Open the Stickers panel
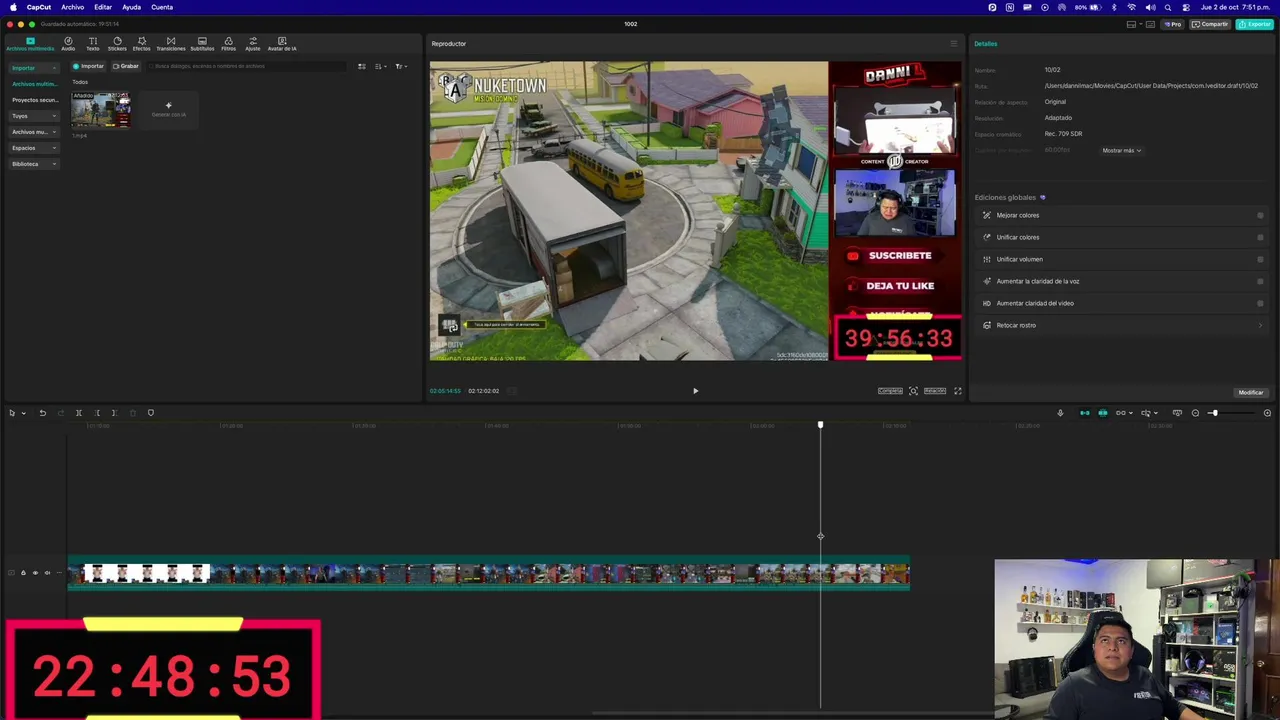The image size is (1280, 720). pyautogui.click(x=117, y=44)
